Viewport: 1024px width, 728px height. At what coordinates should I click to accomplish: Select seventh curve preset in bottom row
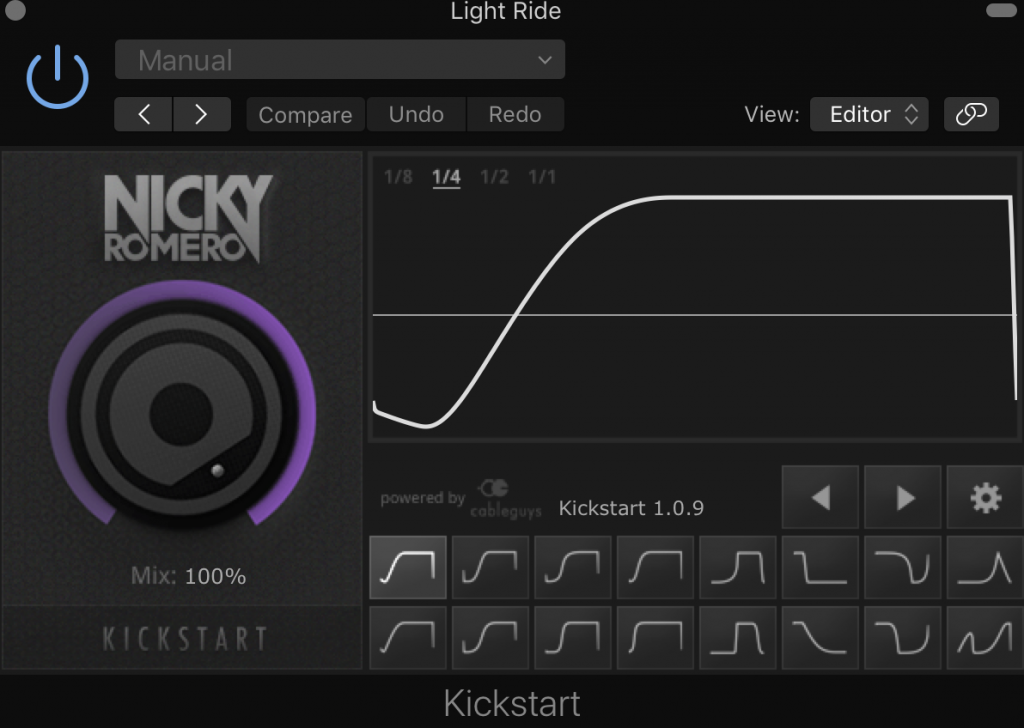pyautogui.click(x=903, y=637)
